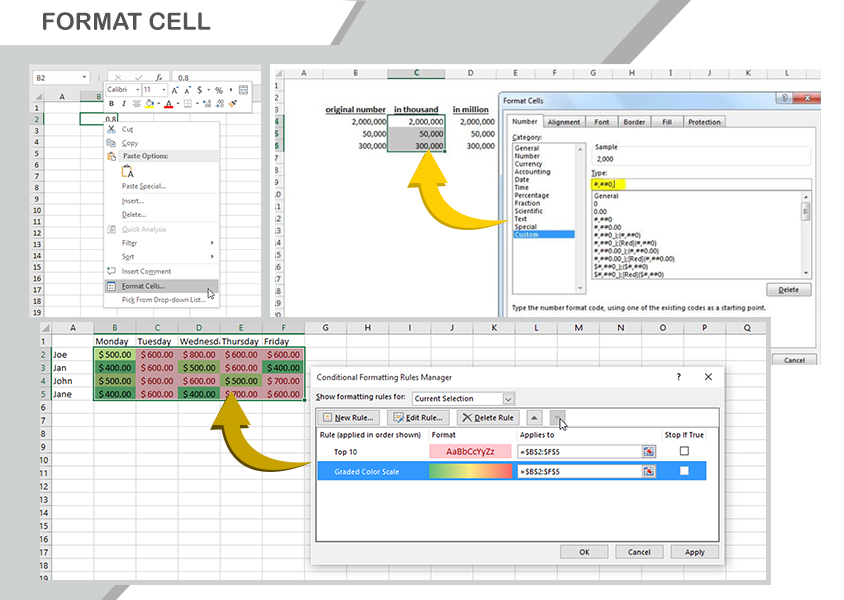Click the Cut scissors icon in context menu
844x600 pixels.
click(x=111, y=129)
